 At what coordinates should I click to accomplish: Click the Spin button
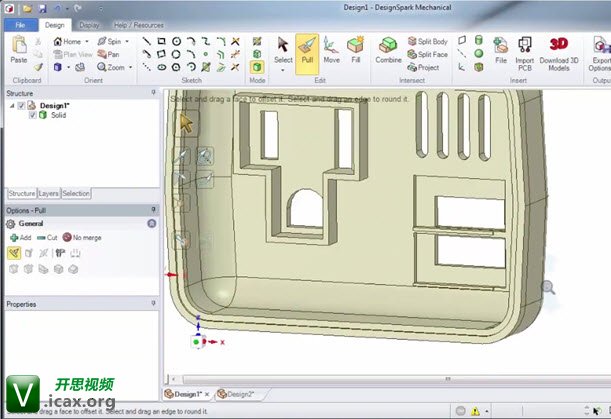tap(109, 41)
